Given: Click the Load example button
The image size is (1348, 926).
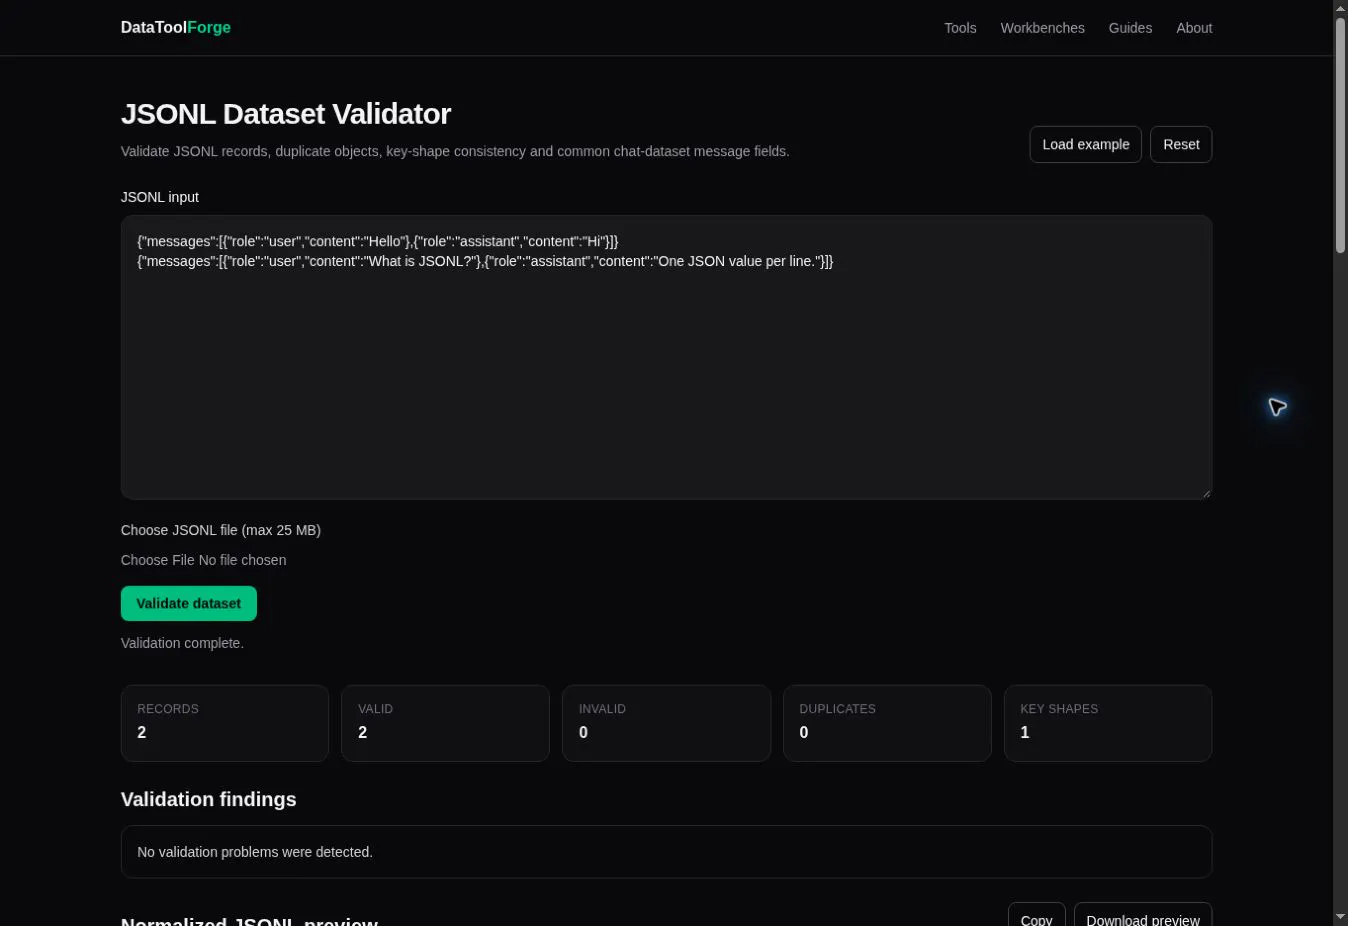Looking at the screenshot, I should coord(1085,144).
